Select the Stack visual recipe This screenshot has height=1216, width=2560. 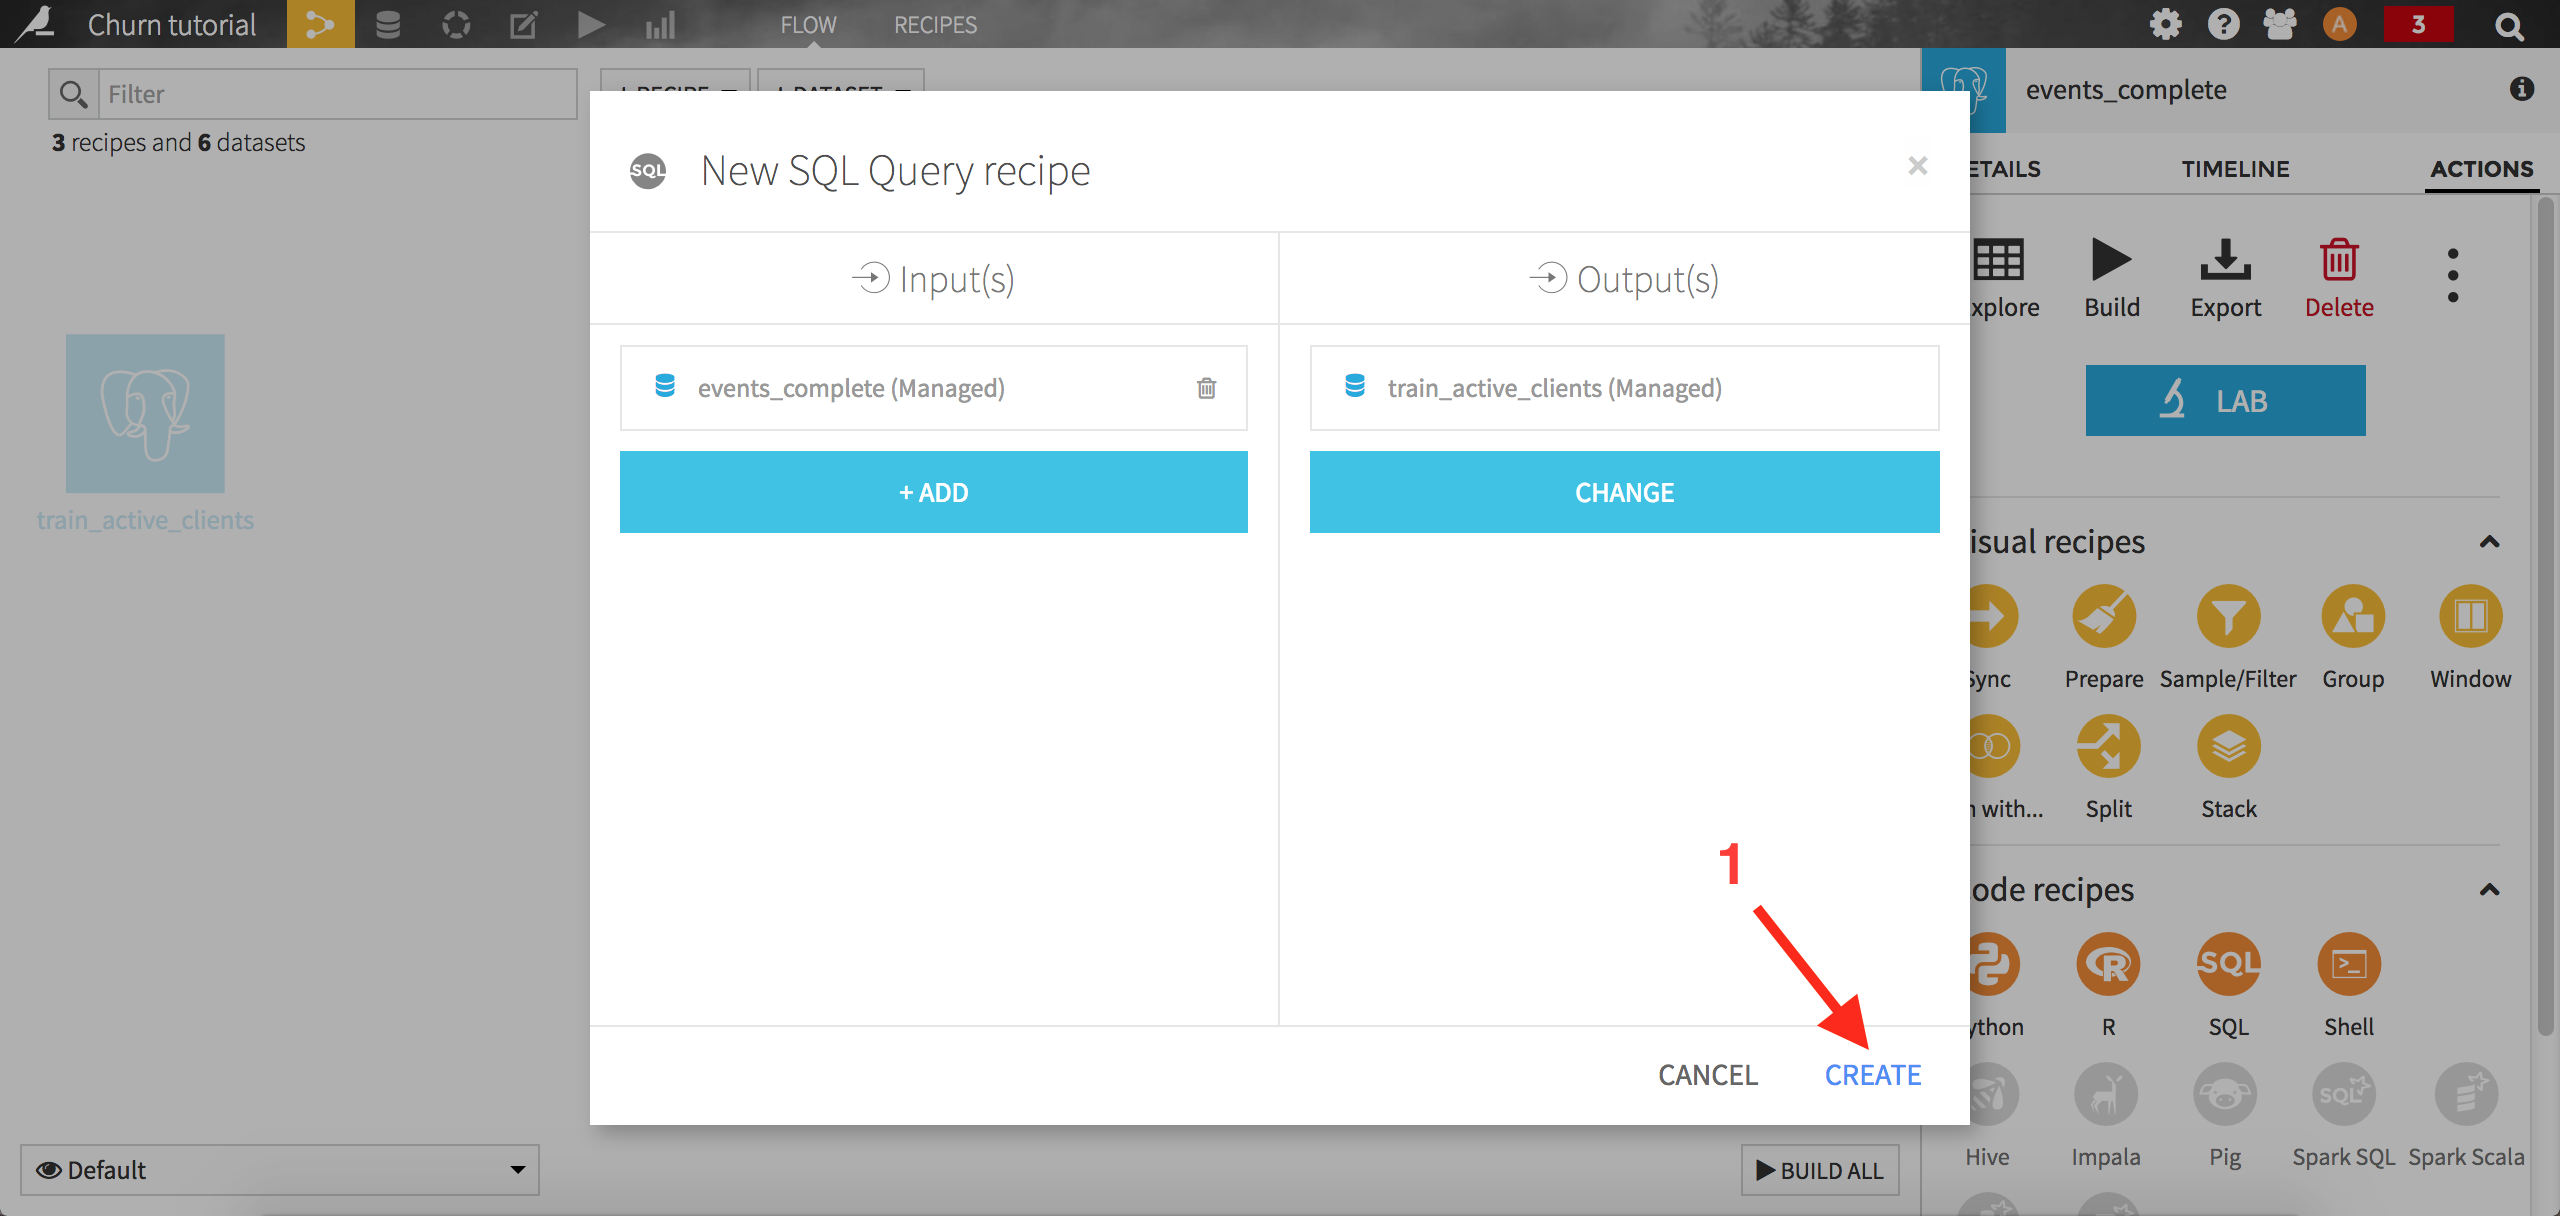click(2228, 745)
